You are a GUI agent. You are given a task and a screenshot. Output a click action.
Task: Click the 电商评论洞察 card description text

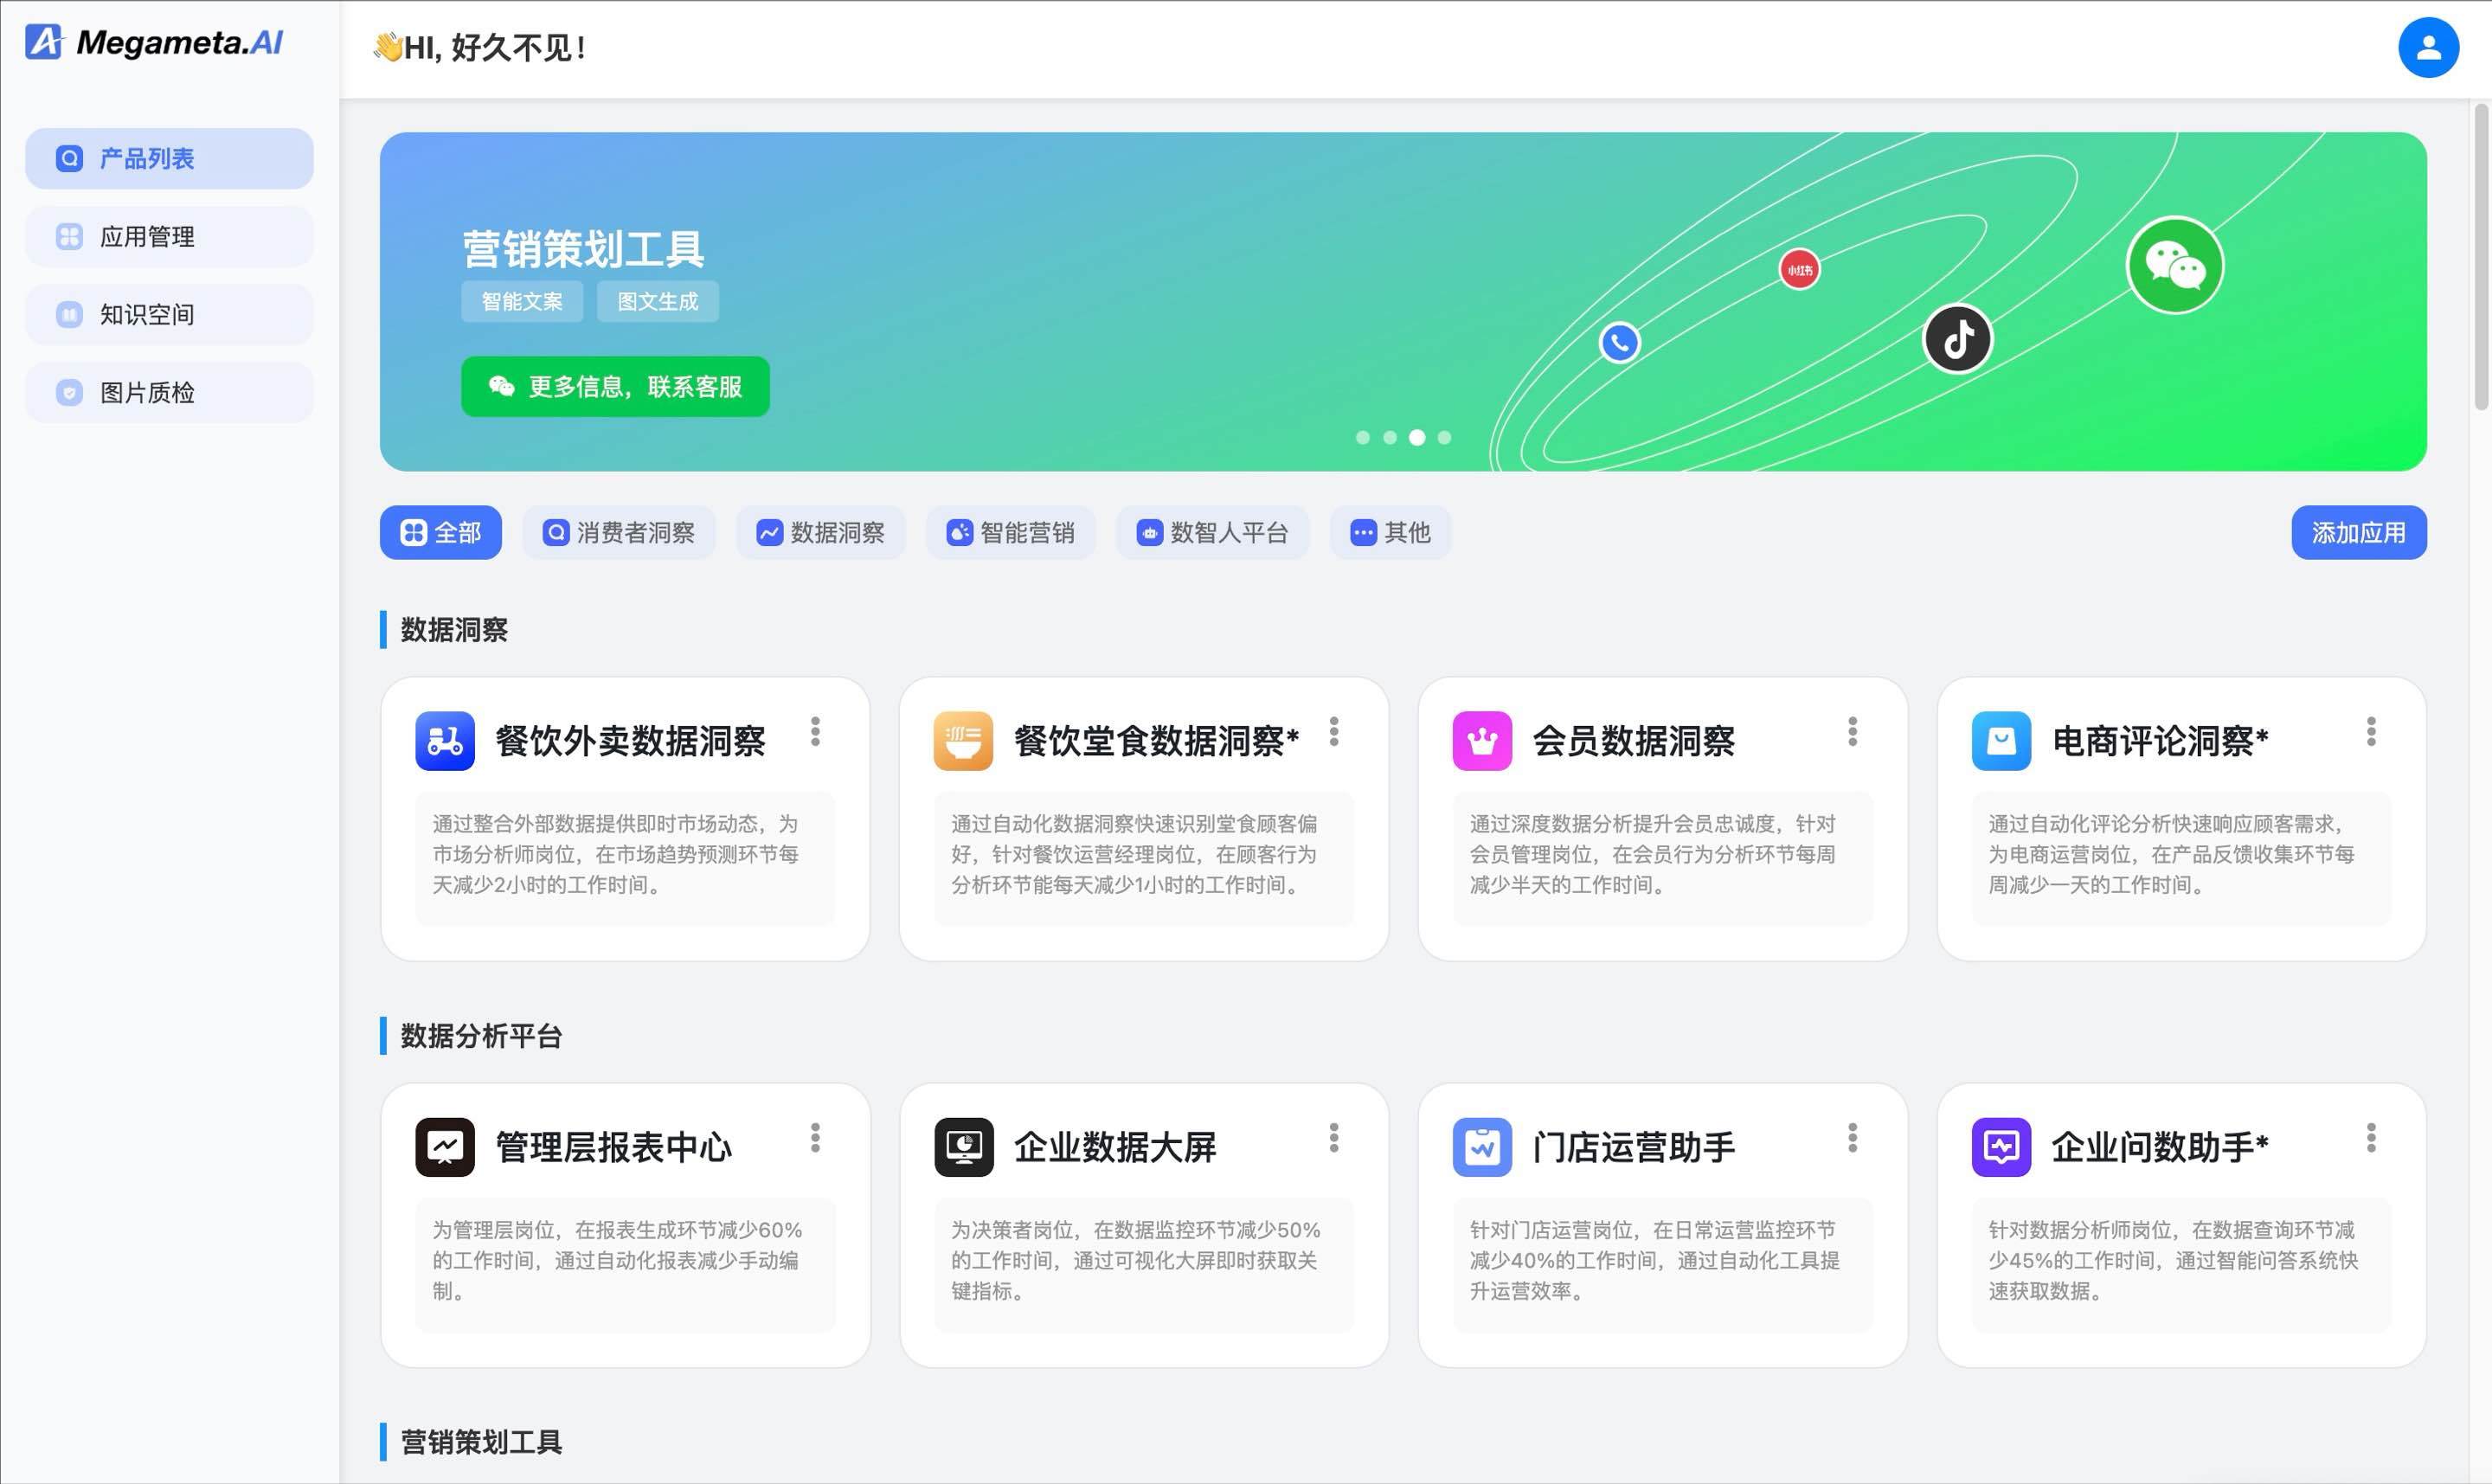[2171, 854]
